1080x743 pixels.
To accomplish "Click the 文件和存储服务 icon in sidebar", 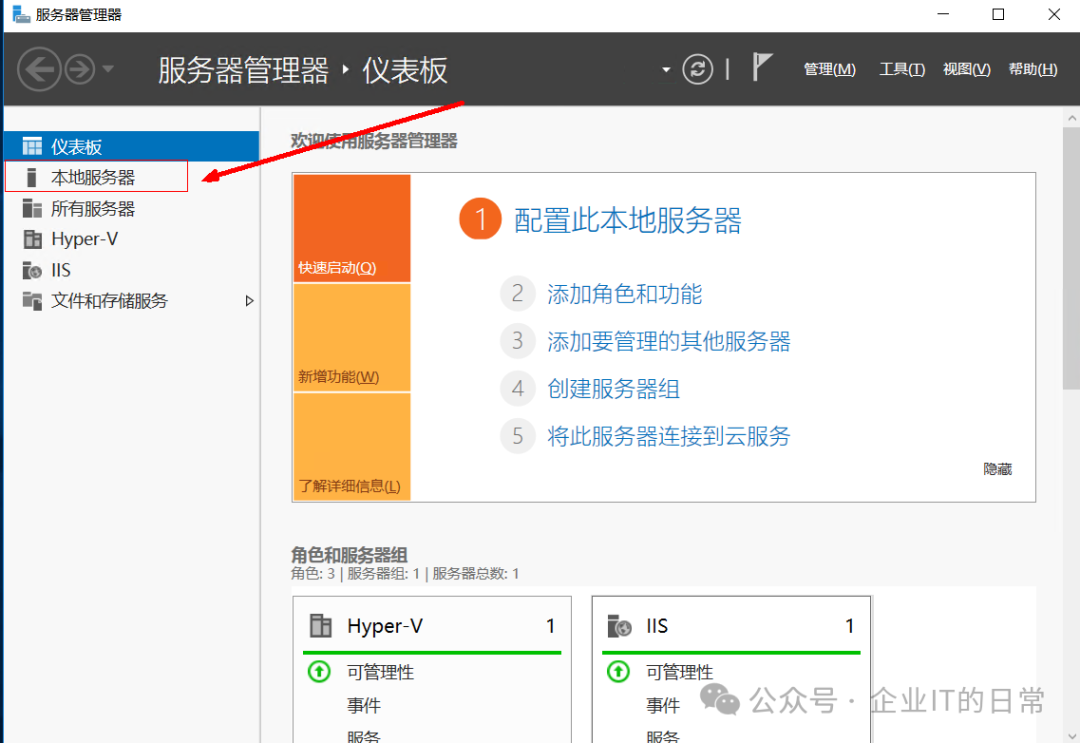I will 32,301.
